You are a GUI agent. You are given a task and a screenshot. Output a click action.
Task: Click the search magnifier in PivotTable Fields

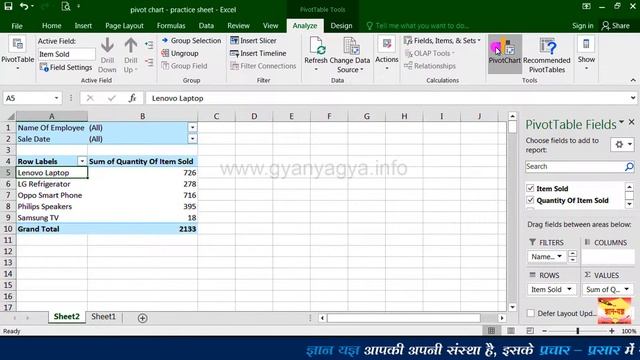coord(629,167)
